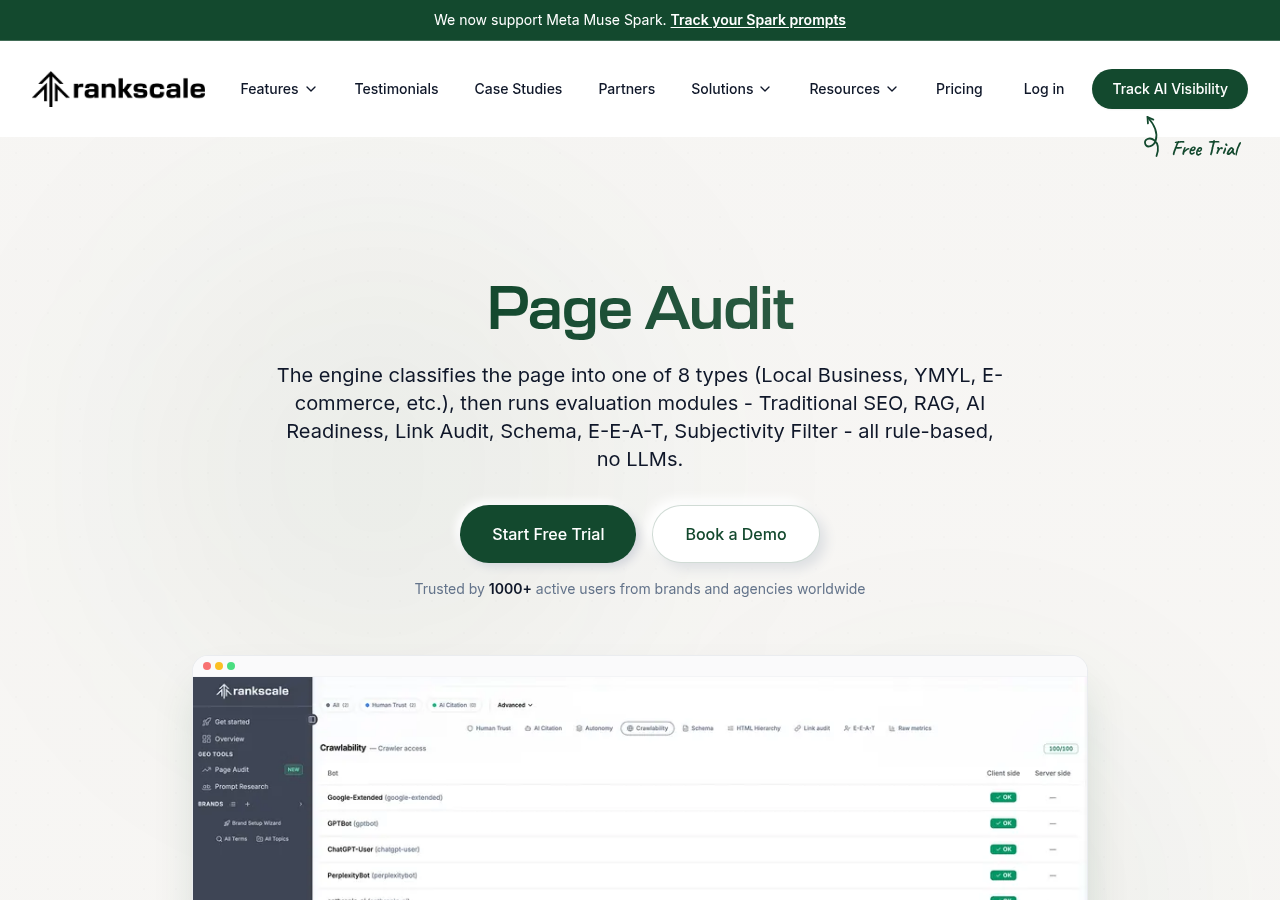Open Prompt Research in the preview sidebar
This screenshot has width=1280, height=900.
[x=235, y=787]
